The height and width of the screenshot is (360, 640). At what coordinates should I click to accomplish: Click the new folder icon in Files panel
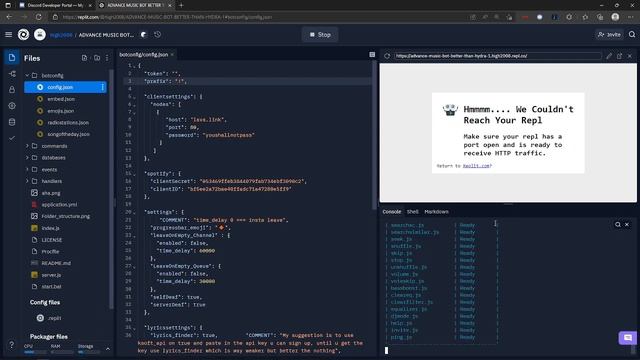click(97, 58)
